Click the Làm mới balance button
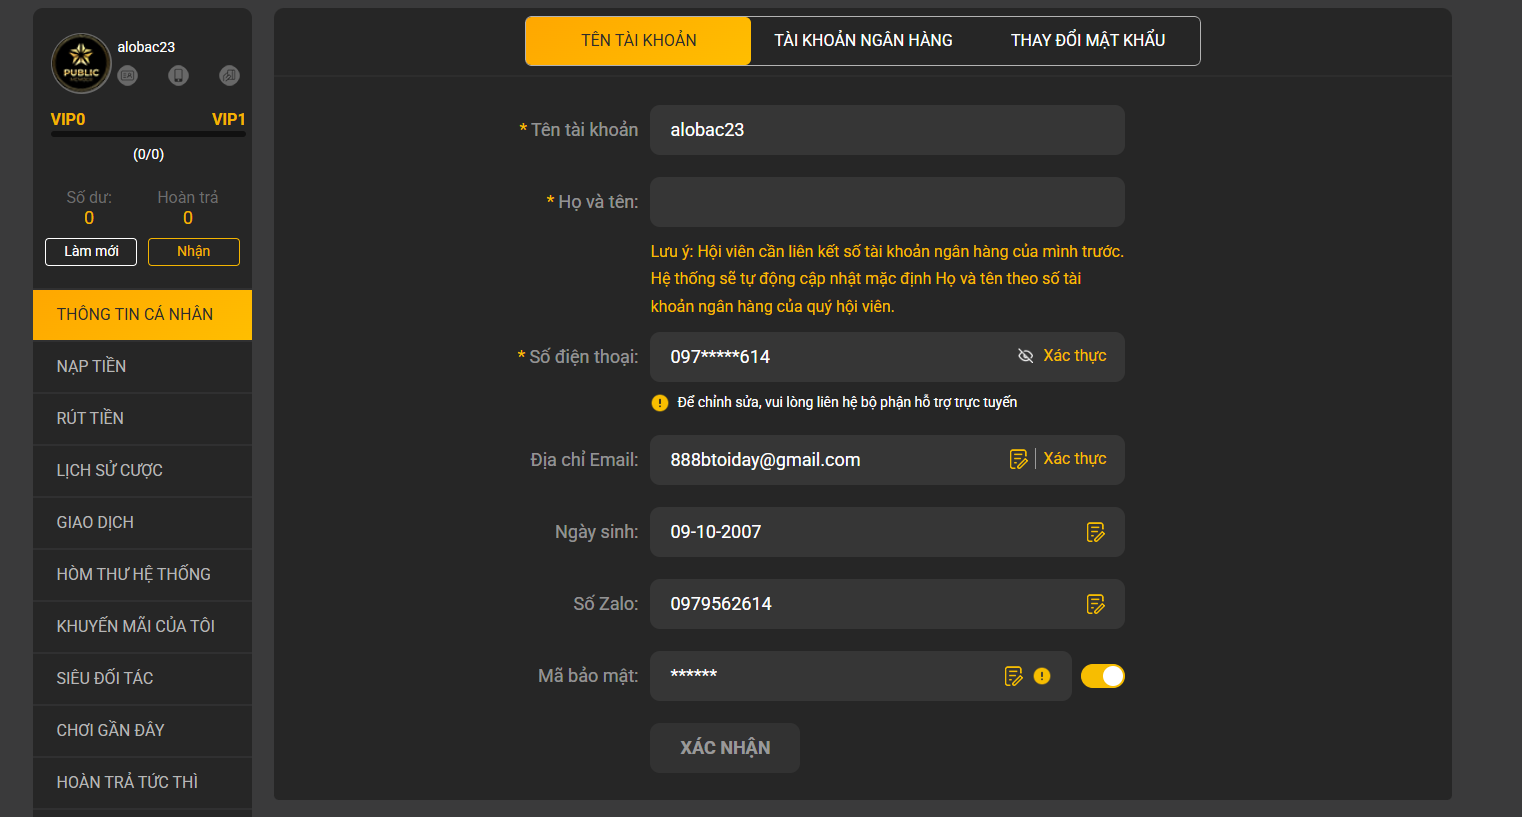 tap(91, 252)
